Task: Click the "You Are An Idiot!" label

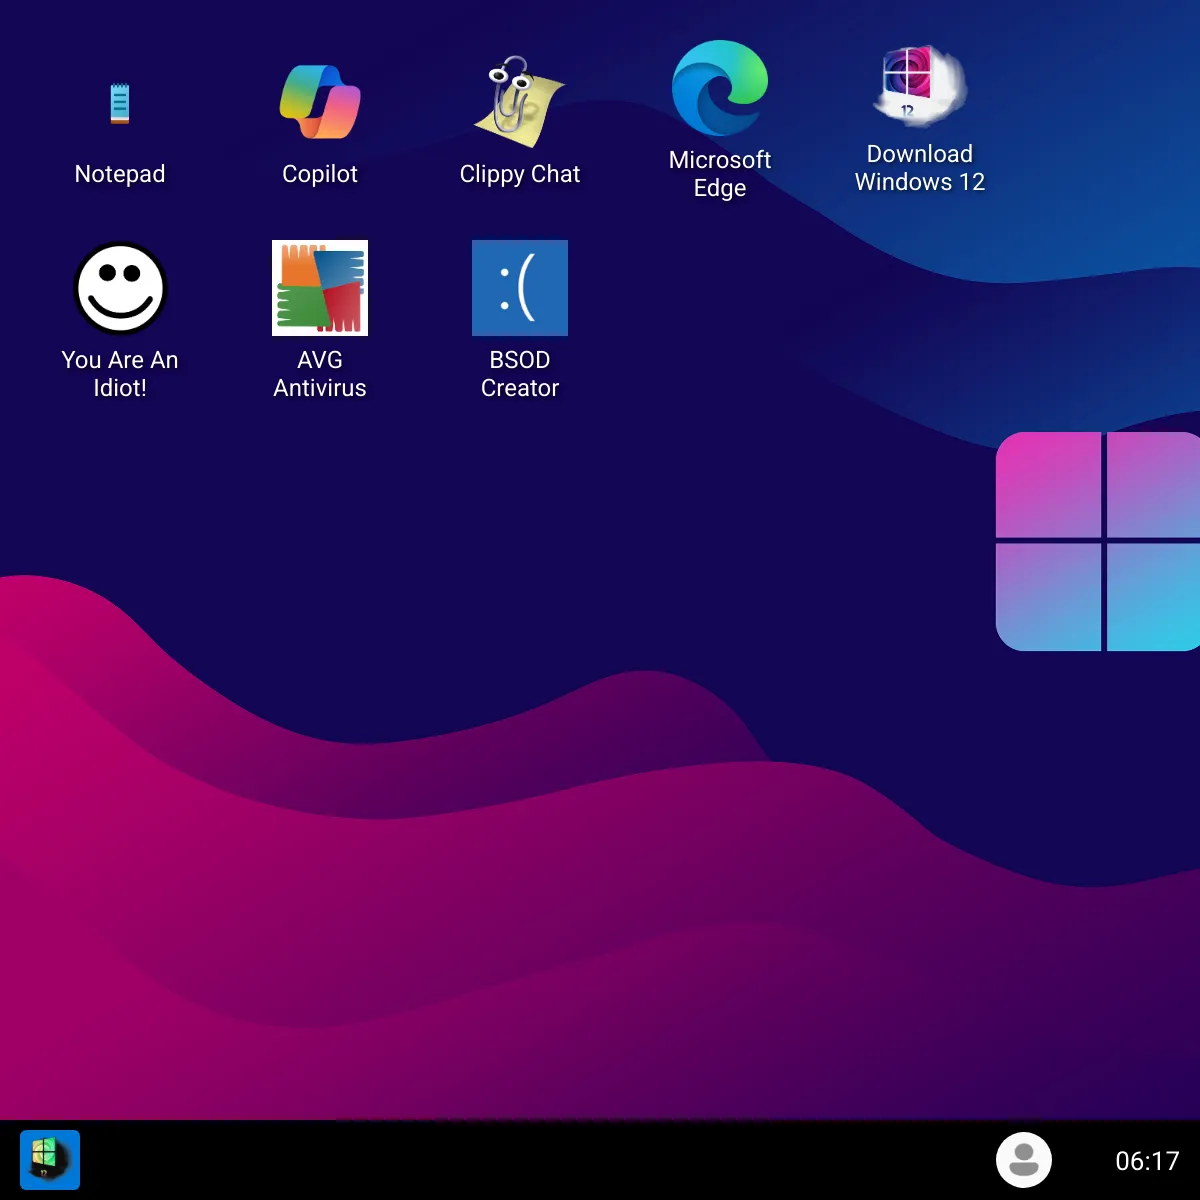Action: click(x=120, y=374)
